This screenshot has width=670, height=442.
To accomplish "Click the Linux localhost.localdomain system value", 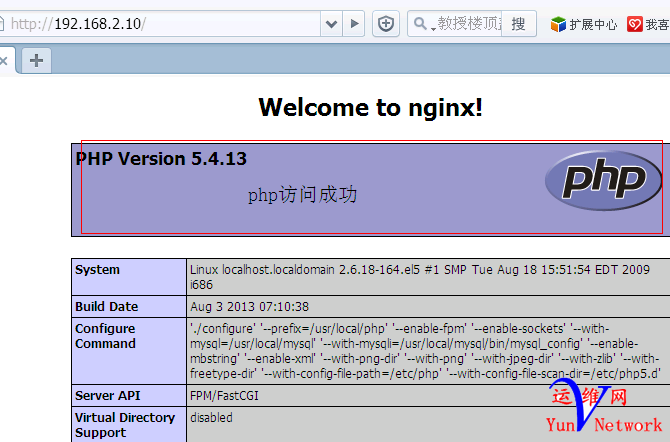I will point(420,277).
